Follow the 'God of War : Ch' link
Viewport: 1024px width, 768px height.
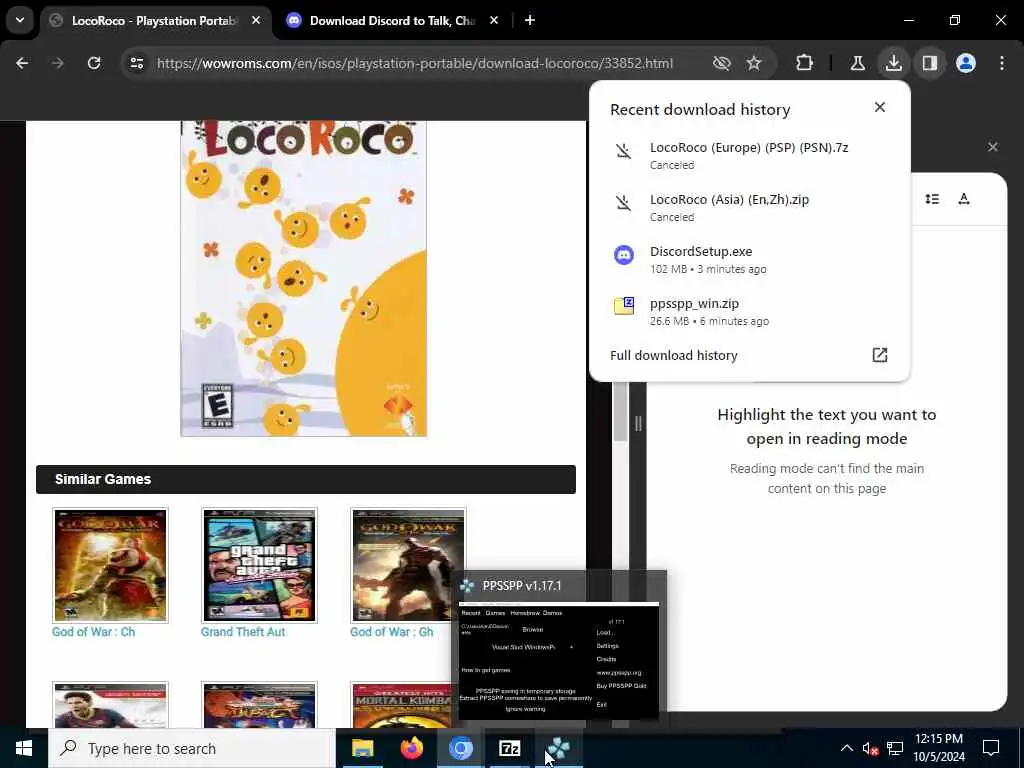pyautogui.click(x=93, y=632)
